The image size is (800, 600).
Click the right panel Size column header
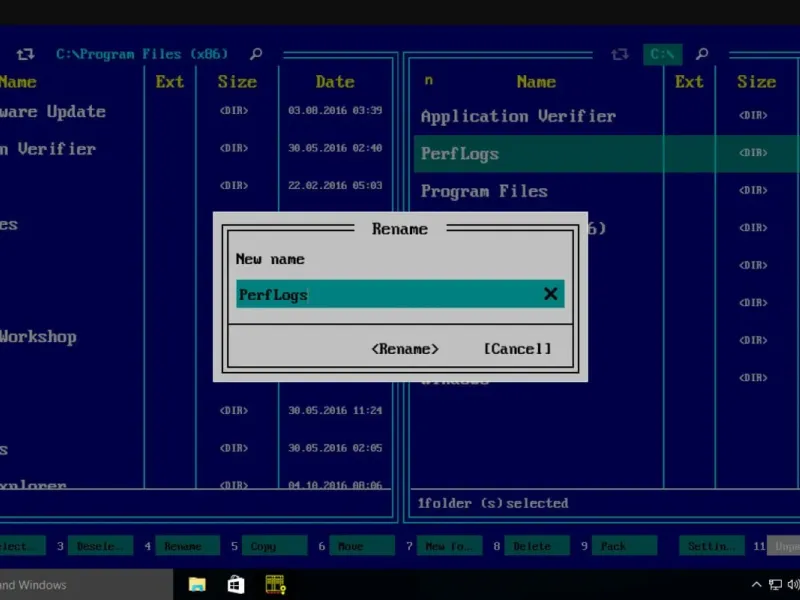[x=756, y=82]
